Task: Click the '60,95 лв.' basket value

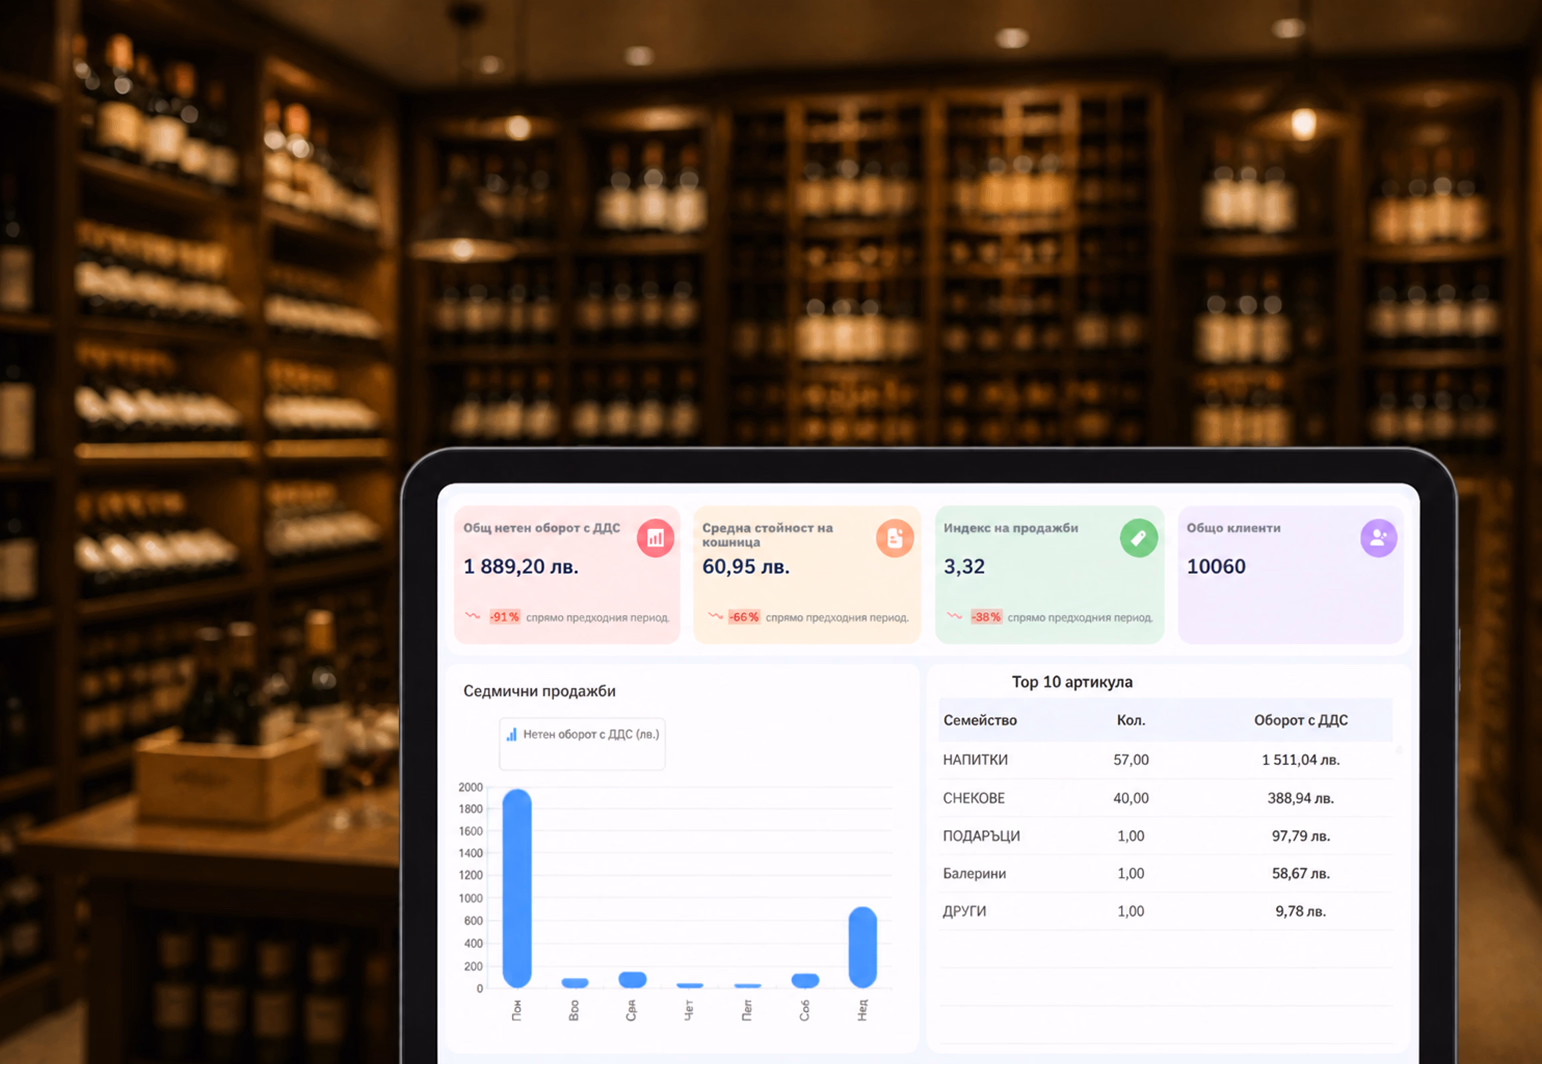Action: (746, 566)
